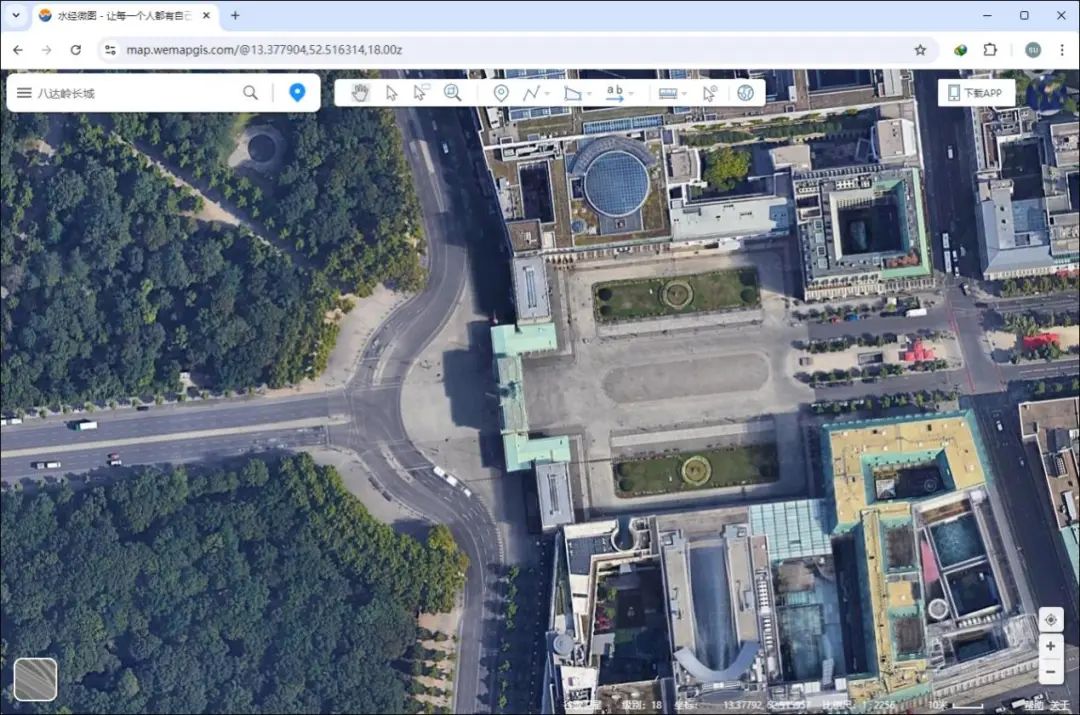The image size is (1080, 715).
Task: Click the browser address bar URL
Action: coord(264,50)
